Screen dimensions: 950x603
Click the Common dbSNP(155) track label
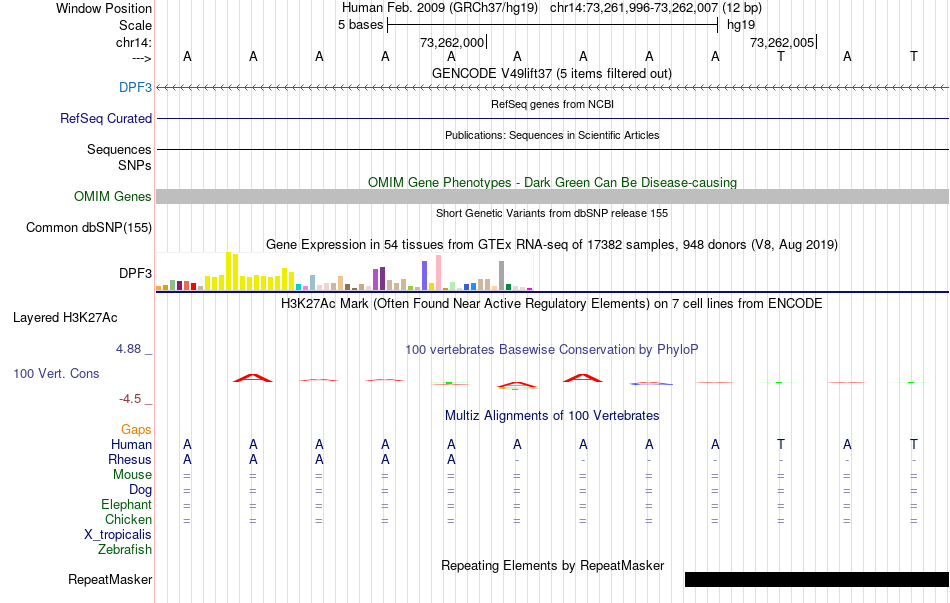tap(89, 227)
